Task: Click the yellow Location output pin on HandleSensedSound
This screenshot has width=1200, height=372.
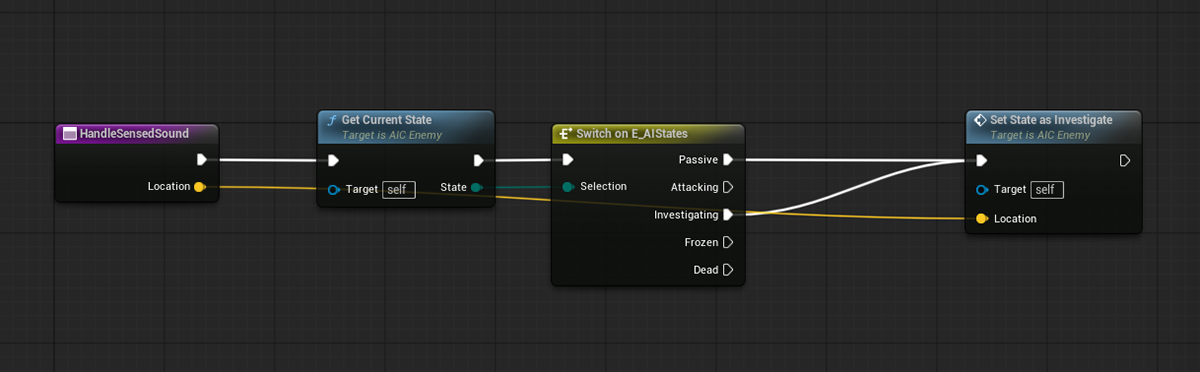Action: [x=200, y=186]
